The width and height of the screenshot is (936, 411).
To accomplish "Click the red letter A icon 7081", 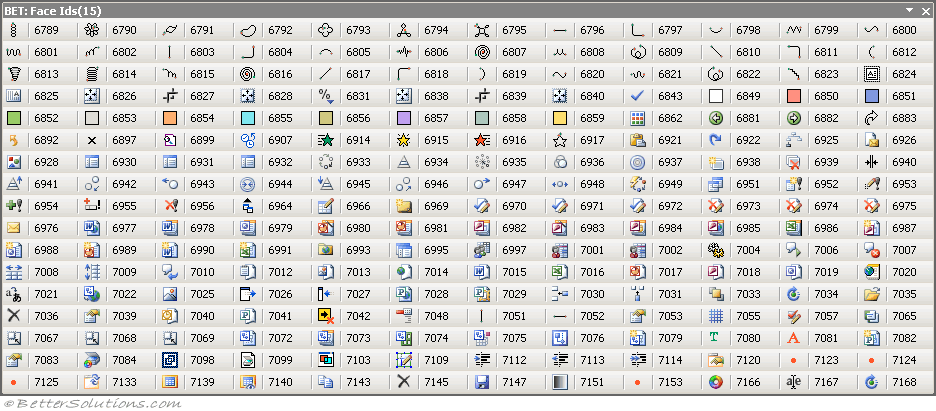I will [x=793, y=338].
